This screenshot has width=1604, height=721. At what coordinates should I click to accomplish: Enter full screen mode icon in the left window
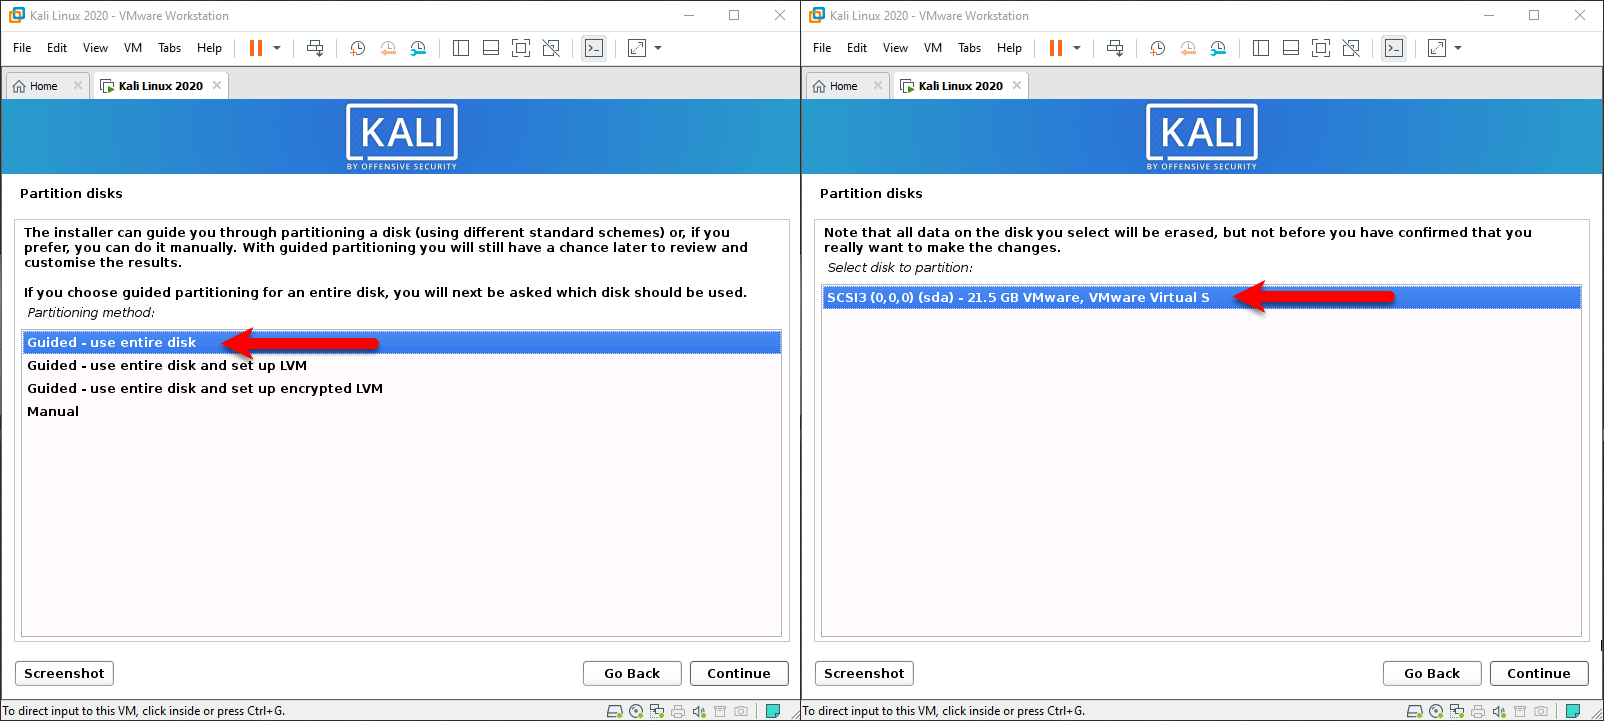pyautogui.click(x=521, y=48)
